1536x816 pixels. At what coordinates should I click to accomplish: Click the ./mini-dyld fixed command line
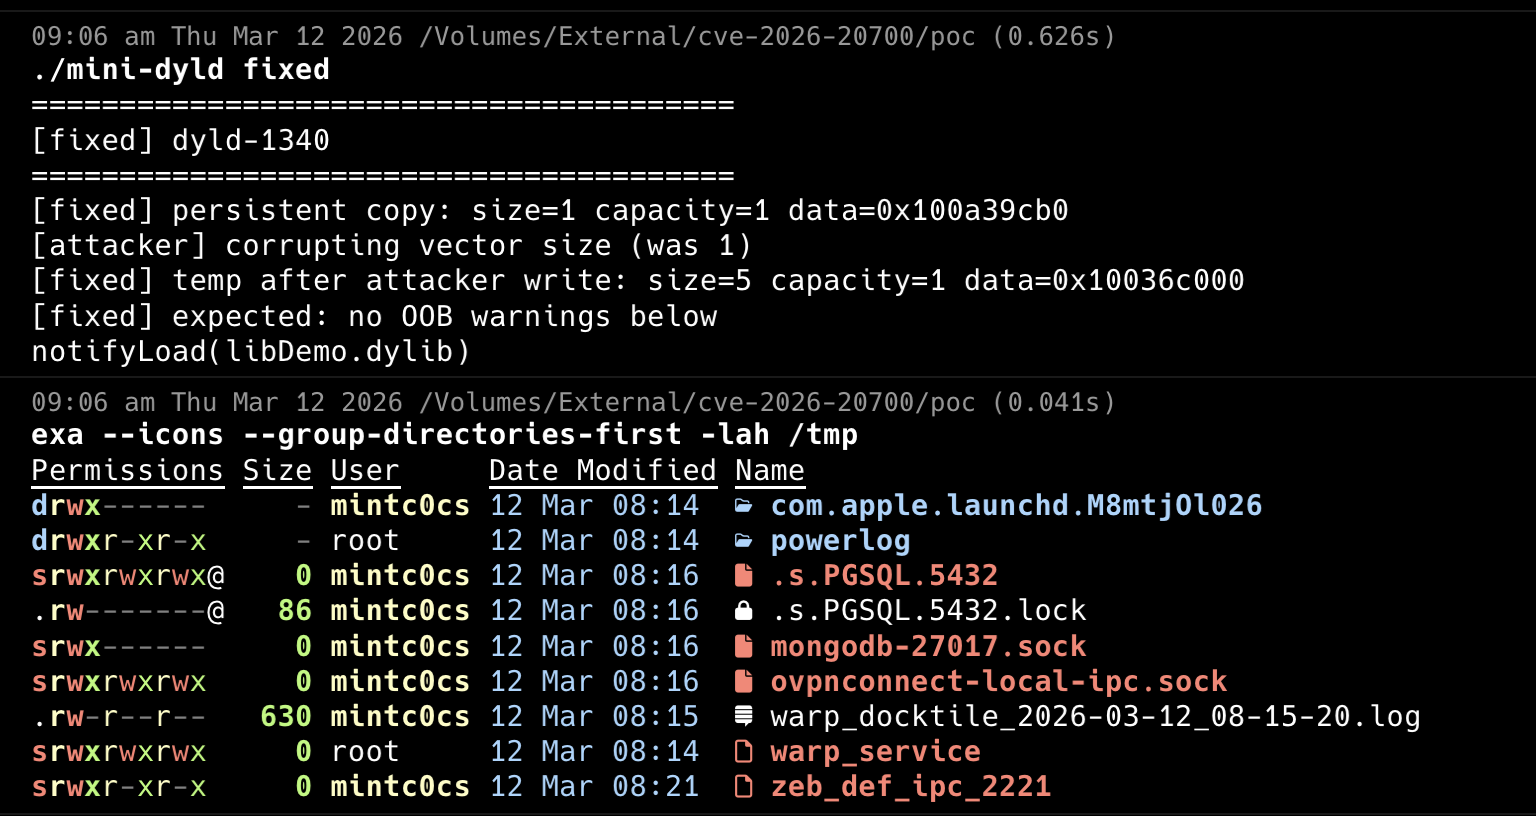pyautogui.click(x=180, y=70)
